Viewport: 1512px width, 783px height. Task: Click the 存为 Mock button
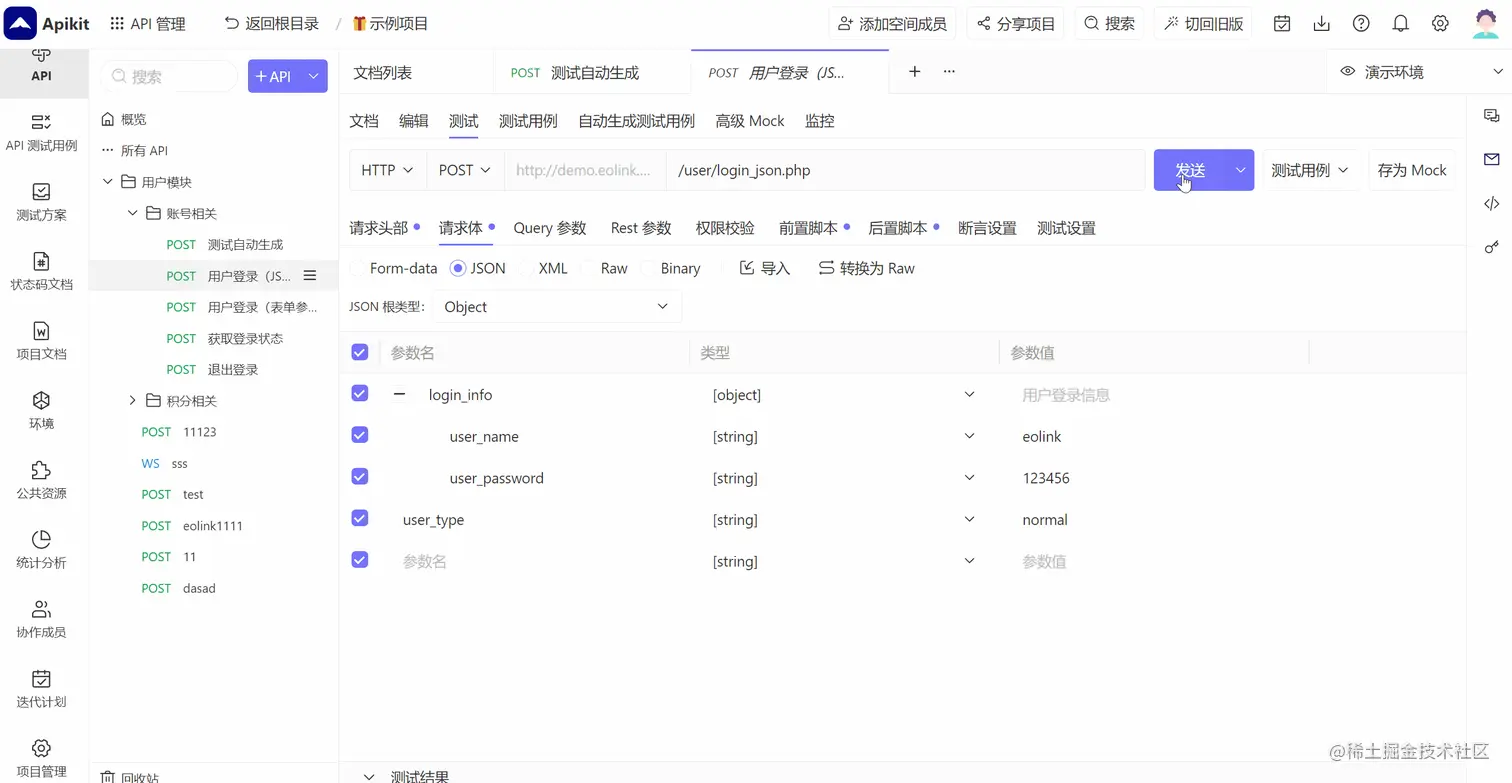coord(1412,170)
